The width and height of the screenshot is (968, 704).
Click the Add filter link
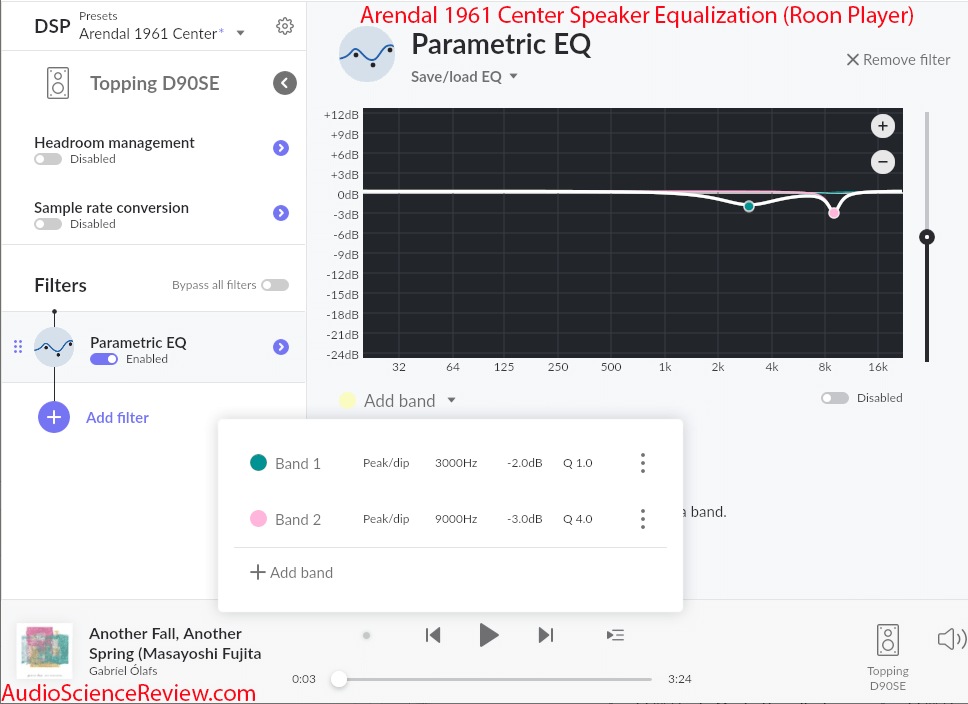[117, 417]
